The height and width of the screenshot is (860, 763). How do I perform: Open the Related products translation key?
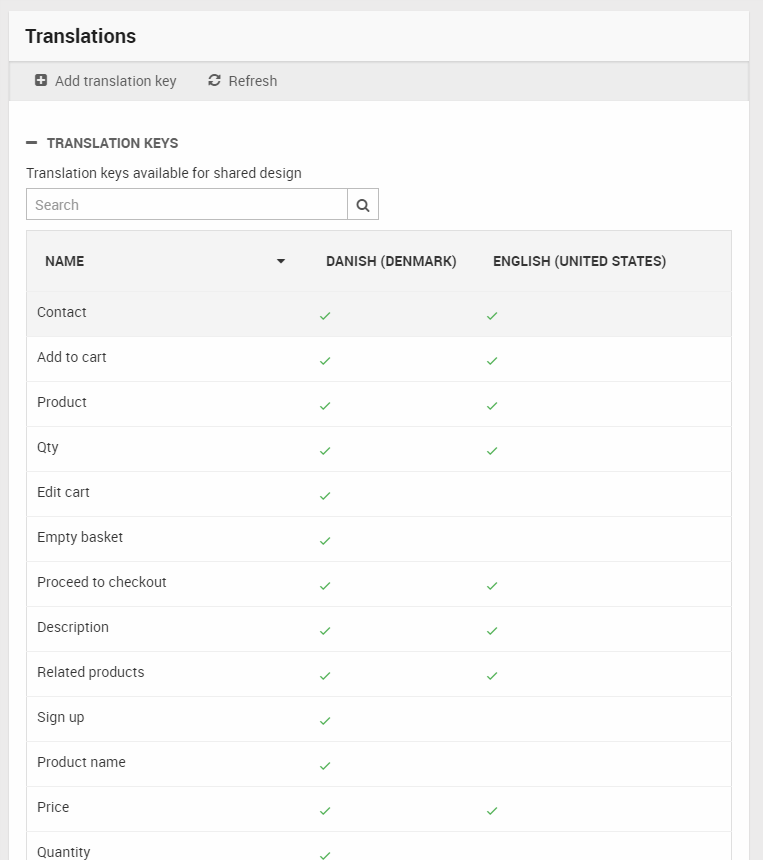click(x=91, y=672)
